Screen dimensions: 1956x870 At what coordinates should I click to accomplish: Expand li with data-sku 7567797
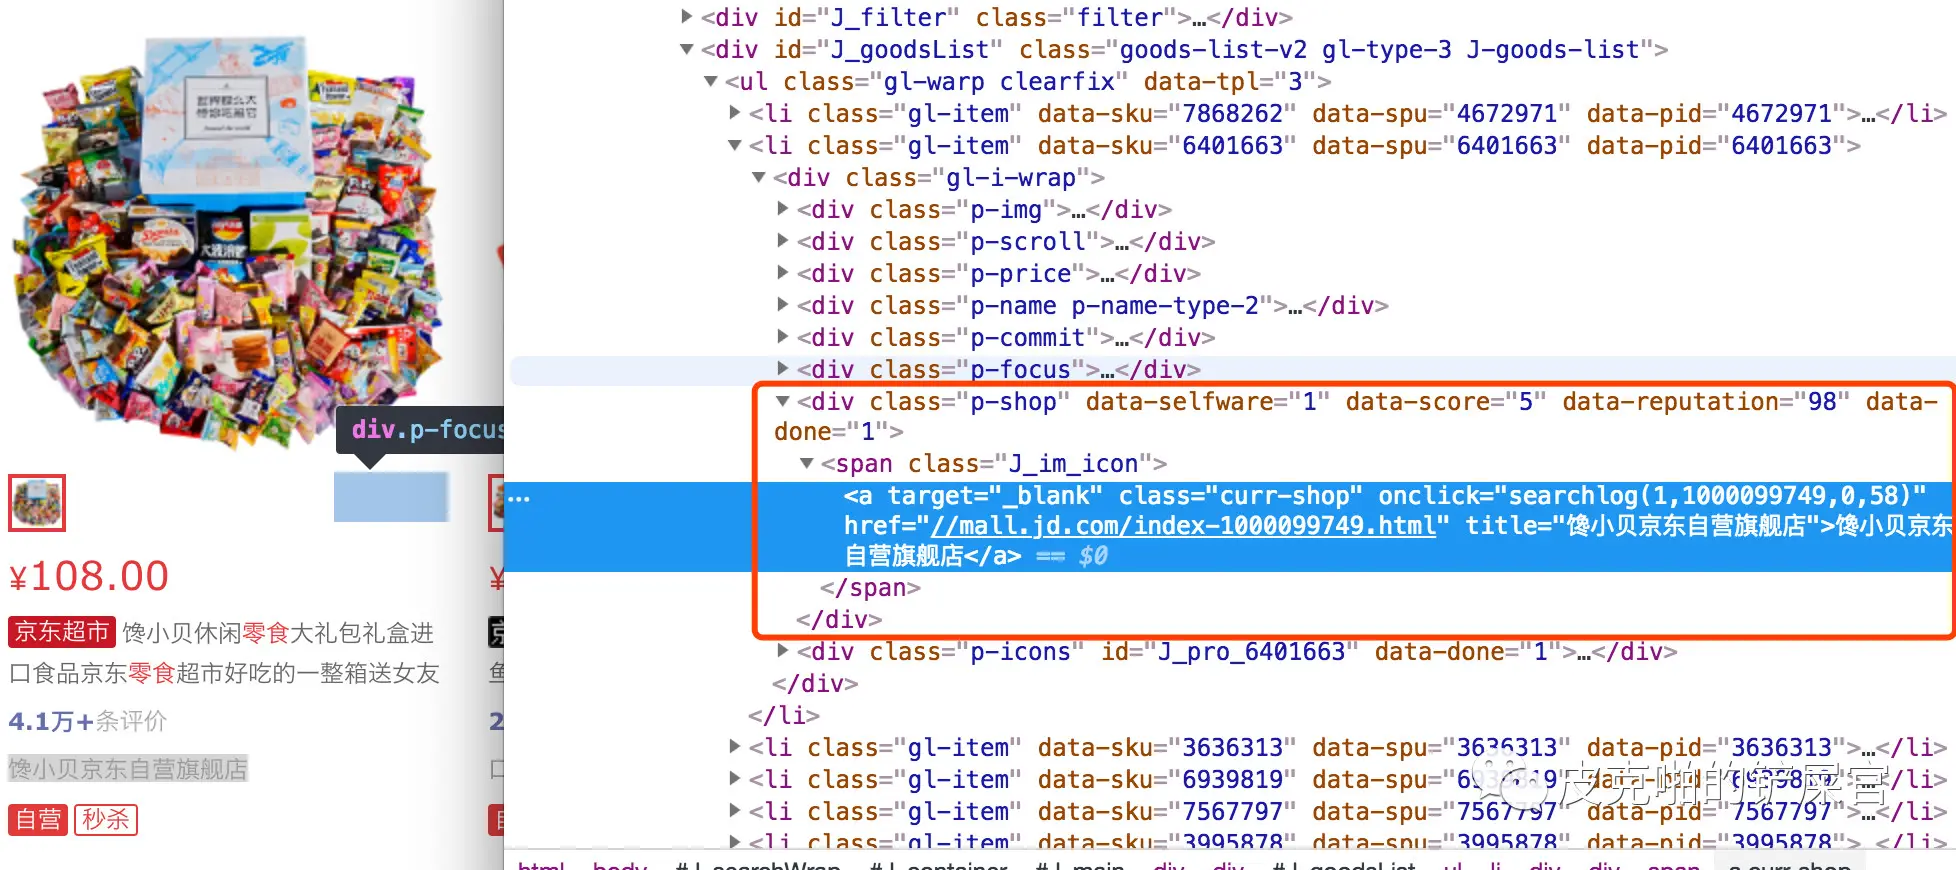[735, 810]
